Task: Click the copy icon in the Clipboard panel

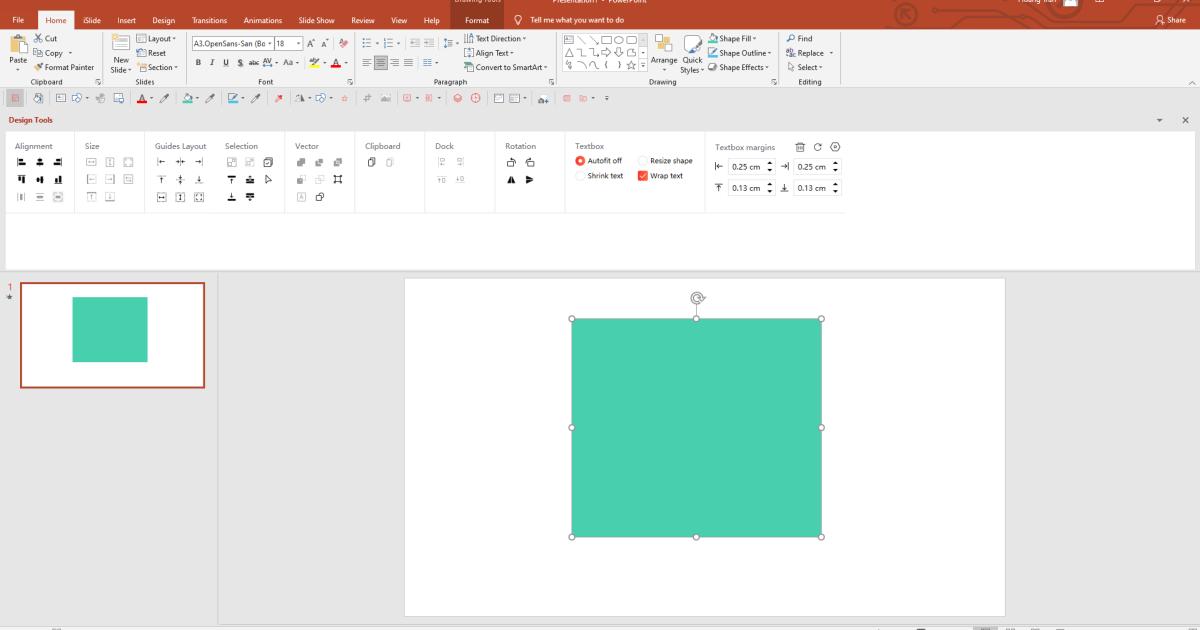Action: [371, 162]
